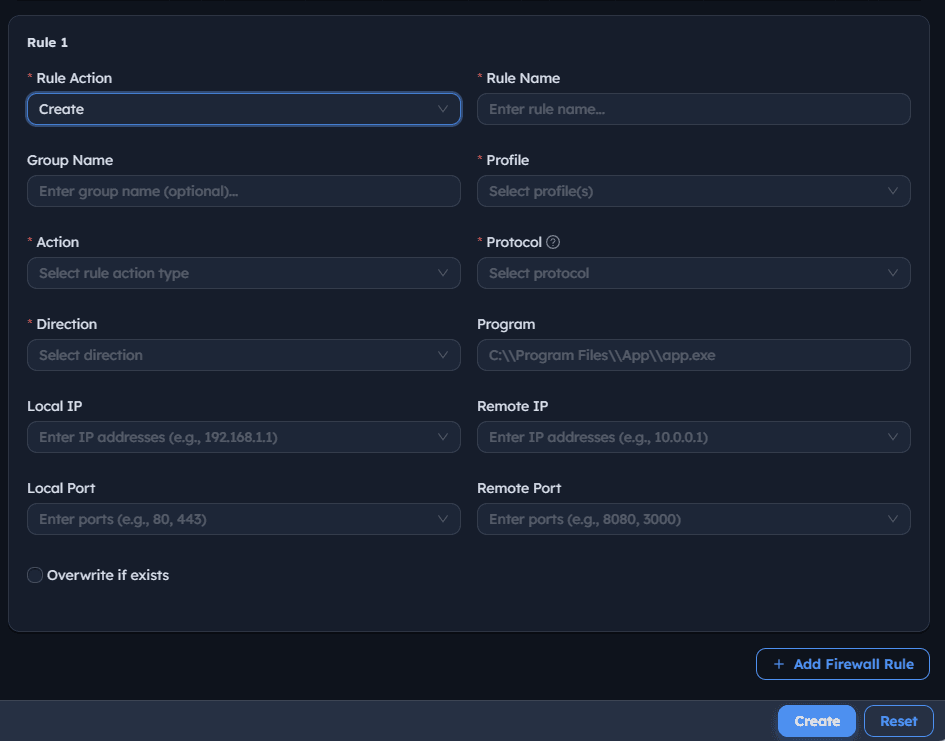Click the chevron arrow in Local IP field
945x741 pixels.
[443, 437]
